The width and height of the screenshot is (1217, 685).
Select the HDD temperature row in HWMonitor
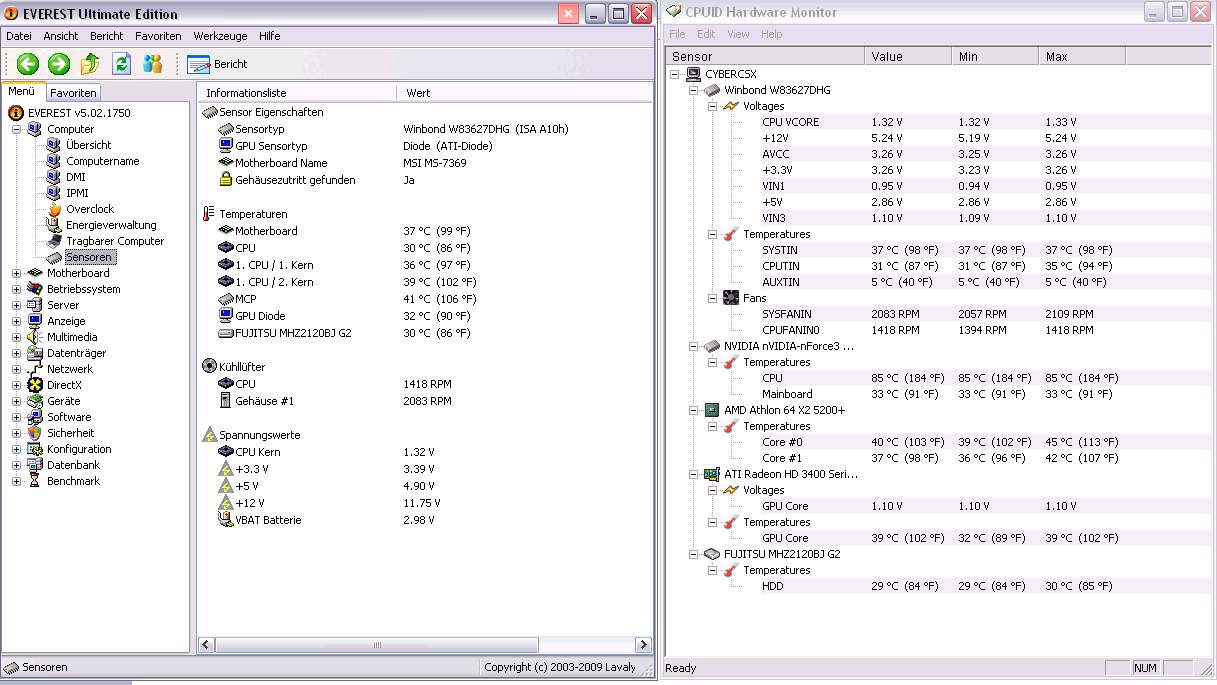[940, 586]
